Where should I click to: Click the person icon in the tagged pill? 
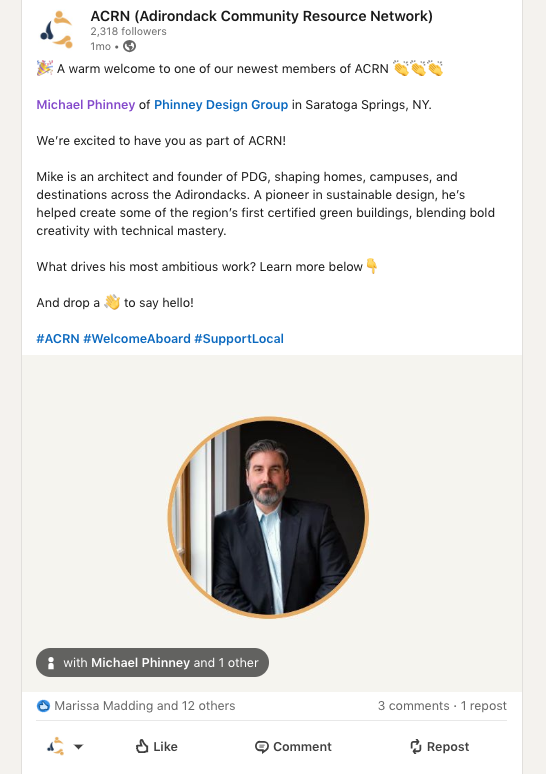point(50,662)
